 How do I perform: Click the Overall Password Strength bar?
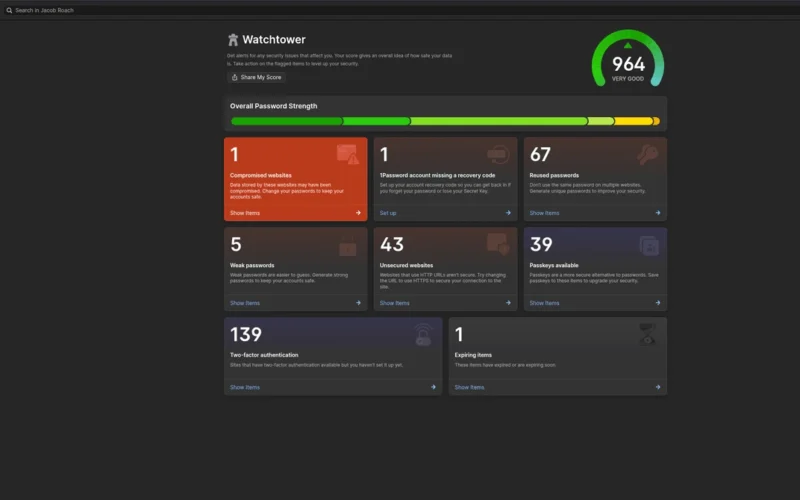click(445, 121)
